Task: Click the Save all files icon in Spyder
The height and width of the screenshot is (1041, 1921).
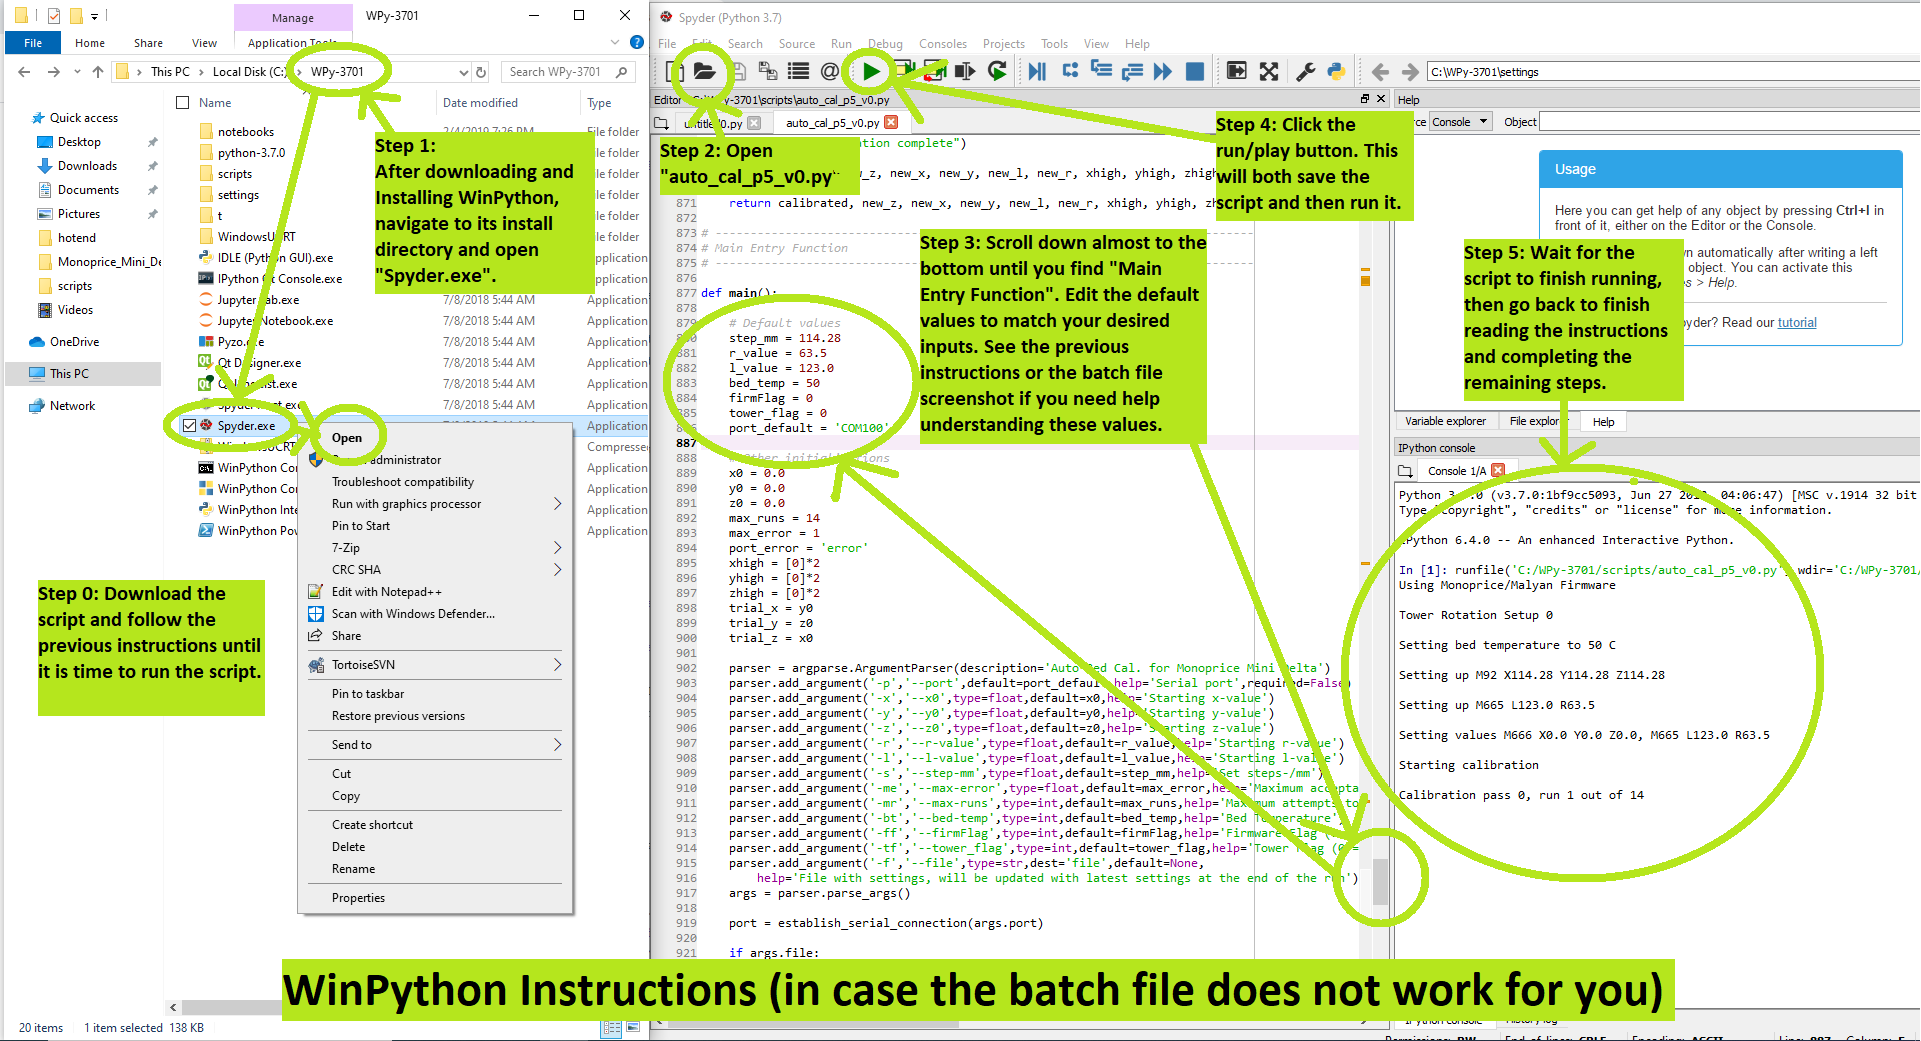Action: coord(767,71)
